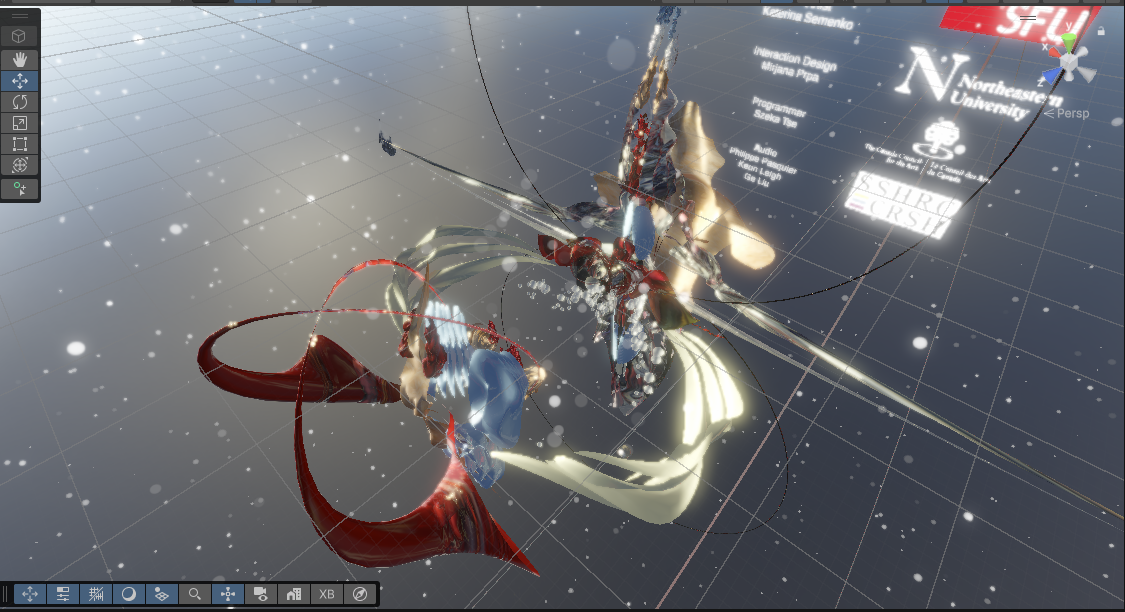This screenshot has height=612, width=1125.
Task: Toggle the scene grid visibility button
Action: 162,594
